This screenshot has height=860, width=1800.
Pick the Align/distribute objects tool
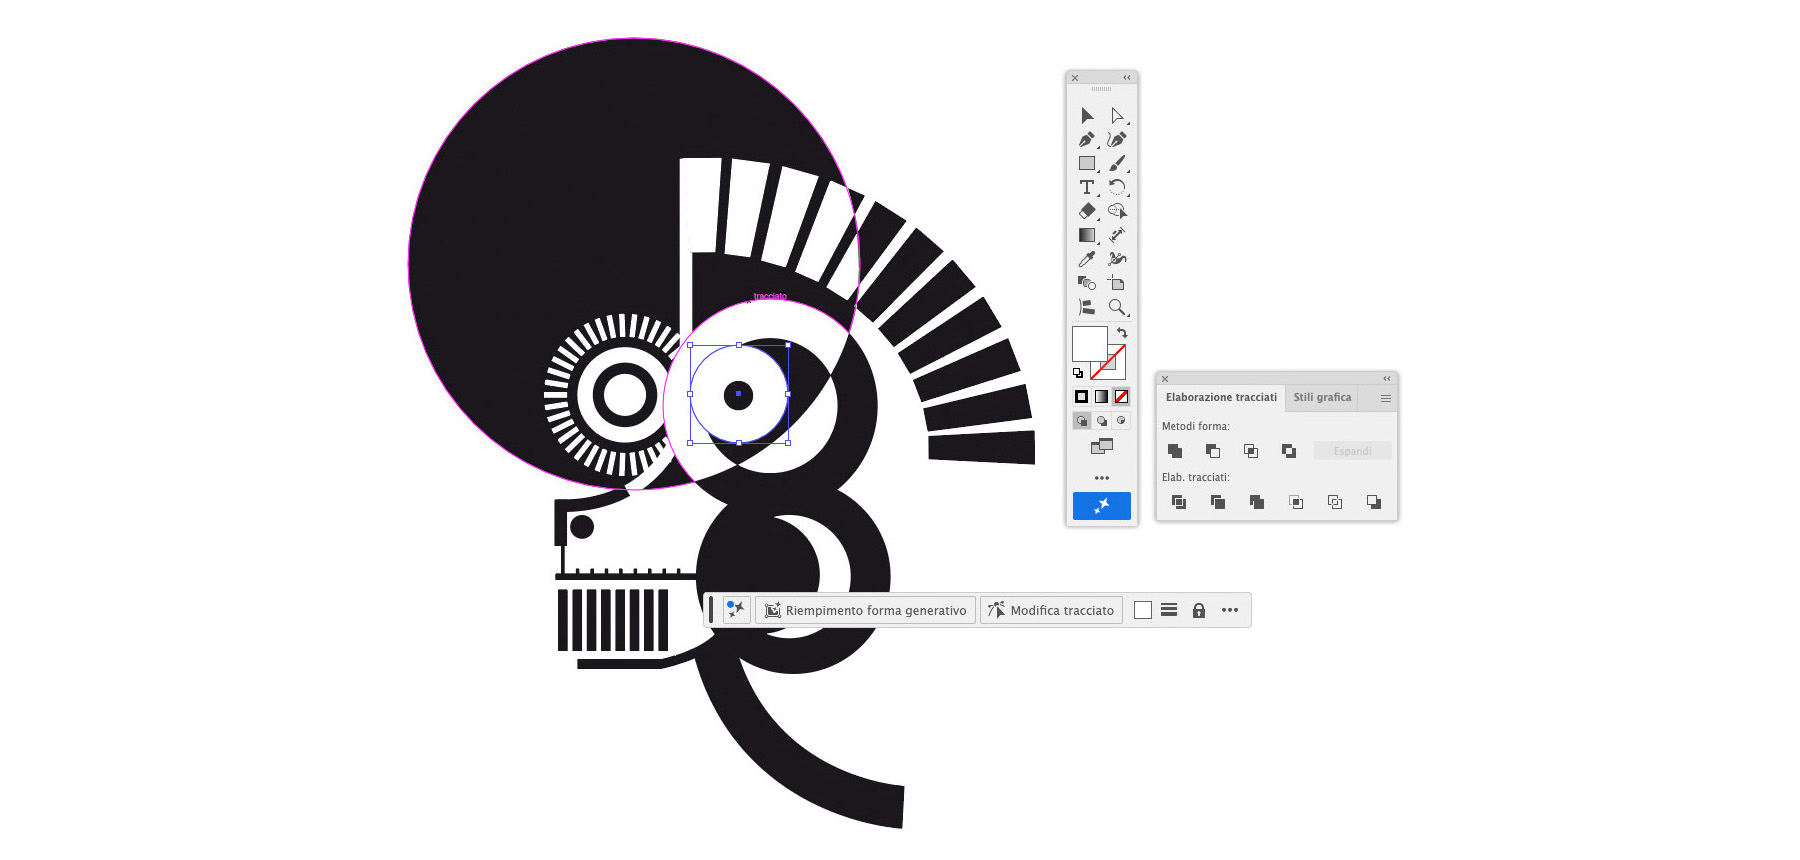[x=1087, y=307]
